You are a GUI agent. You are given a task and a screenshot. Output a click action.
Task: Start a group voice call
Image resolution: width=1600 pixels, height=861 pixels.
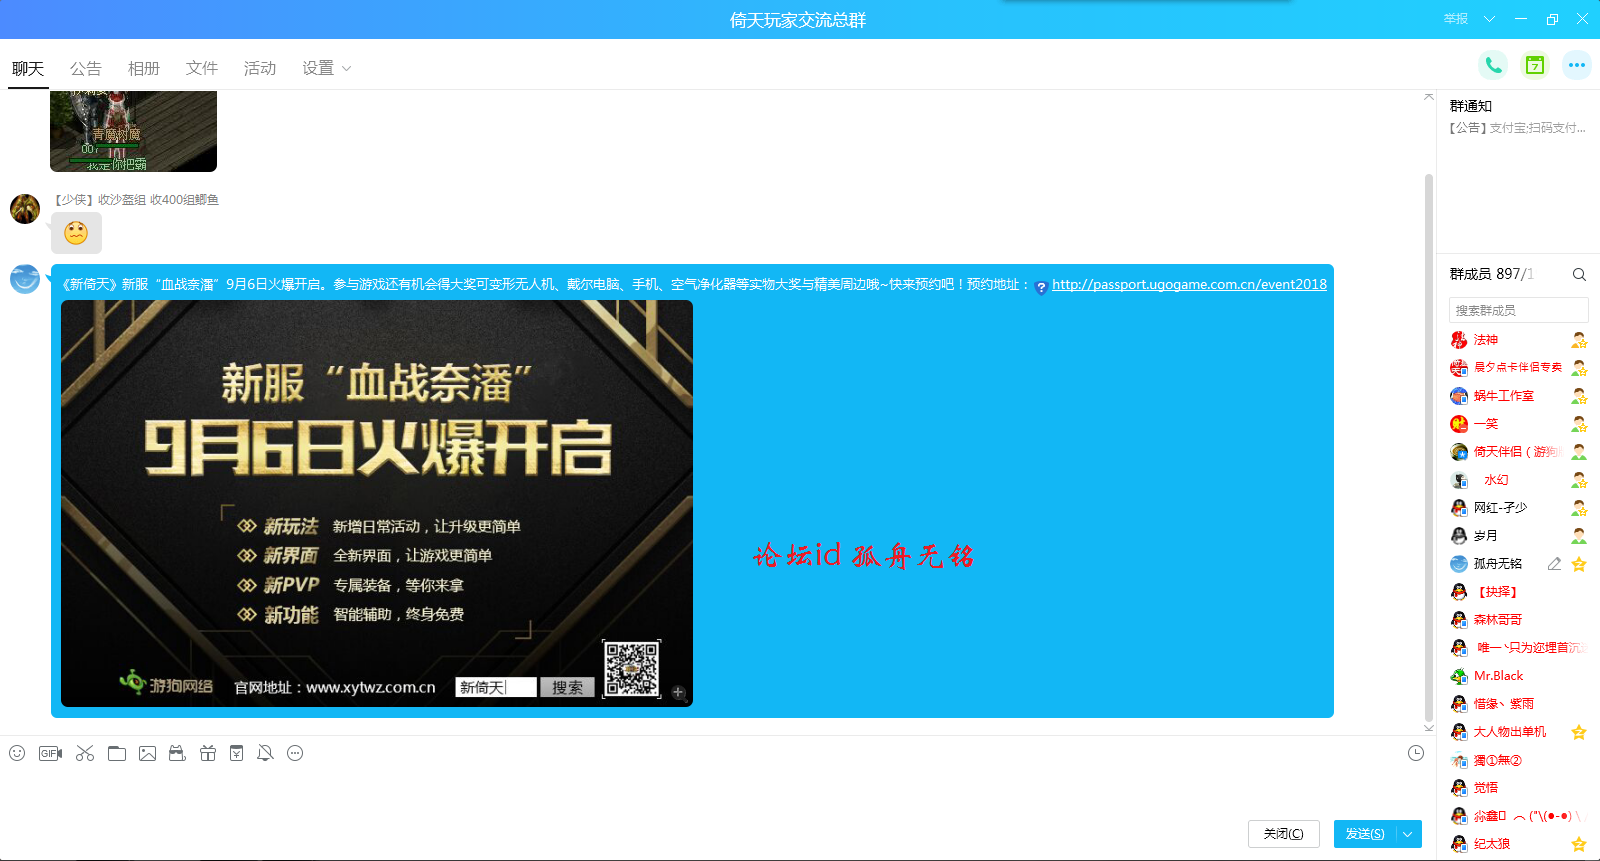tap(1493, 65)
